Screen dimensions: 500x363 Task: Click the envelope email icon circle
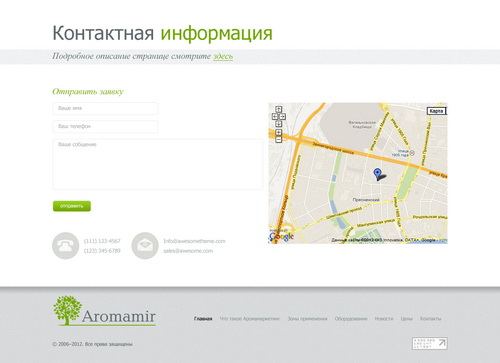click(x=145, y=246)
